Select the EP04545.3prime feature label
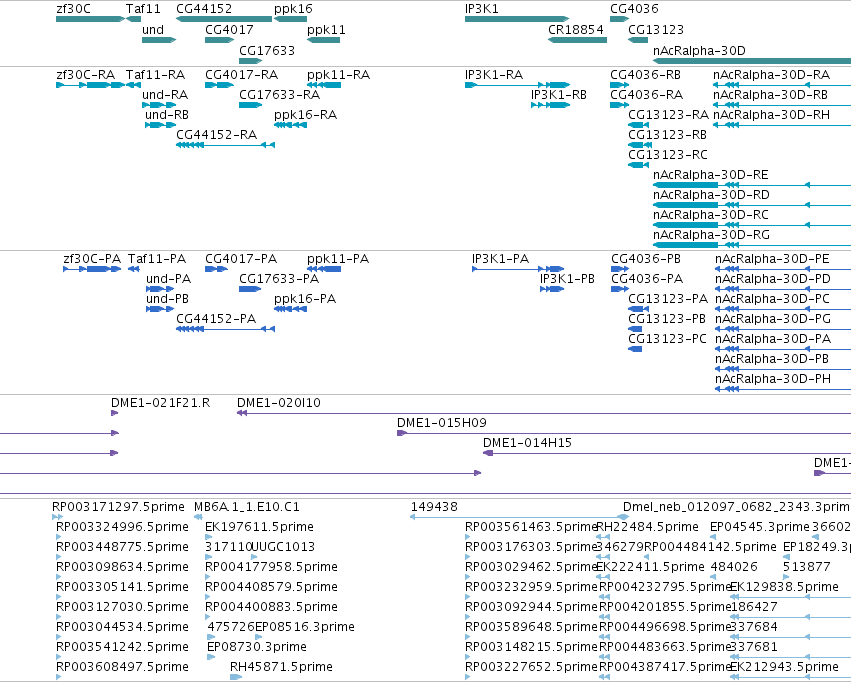 (760, 527)
